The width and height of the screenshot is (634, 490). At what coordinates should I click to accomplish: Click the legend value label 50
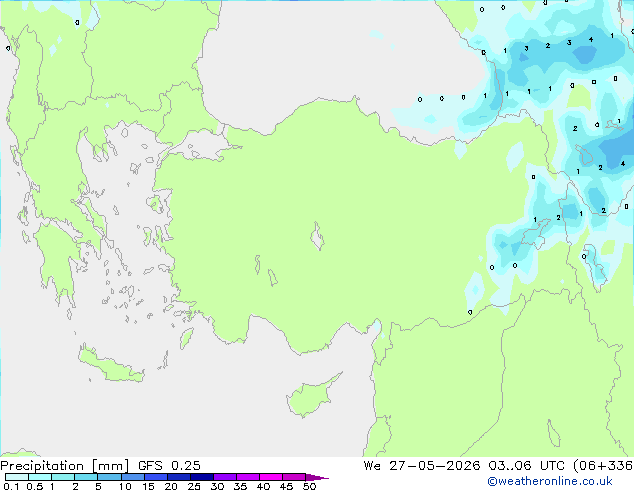(309, 486)
